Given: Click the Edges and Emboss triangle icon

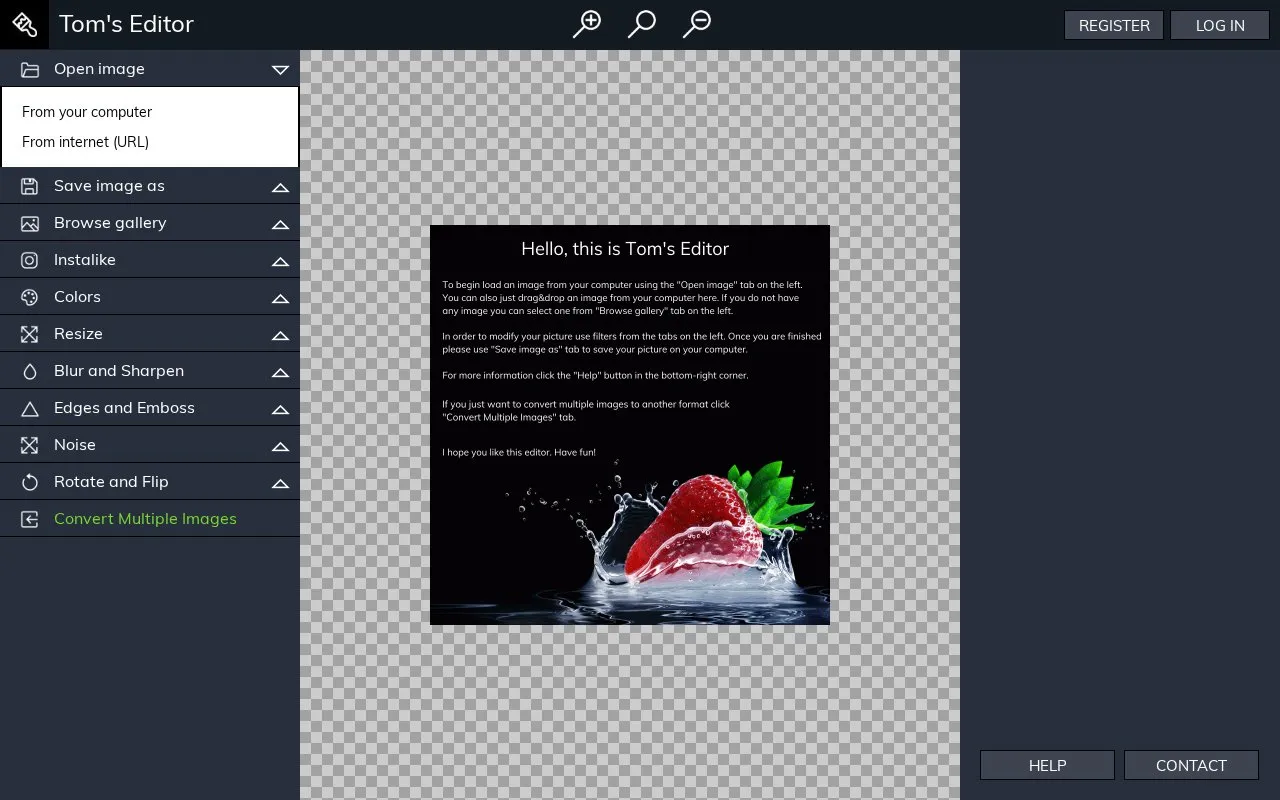Looking at the screenshot, I should [30, 408].
